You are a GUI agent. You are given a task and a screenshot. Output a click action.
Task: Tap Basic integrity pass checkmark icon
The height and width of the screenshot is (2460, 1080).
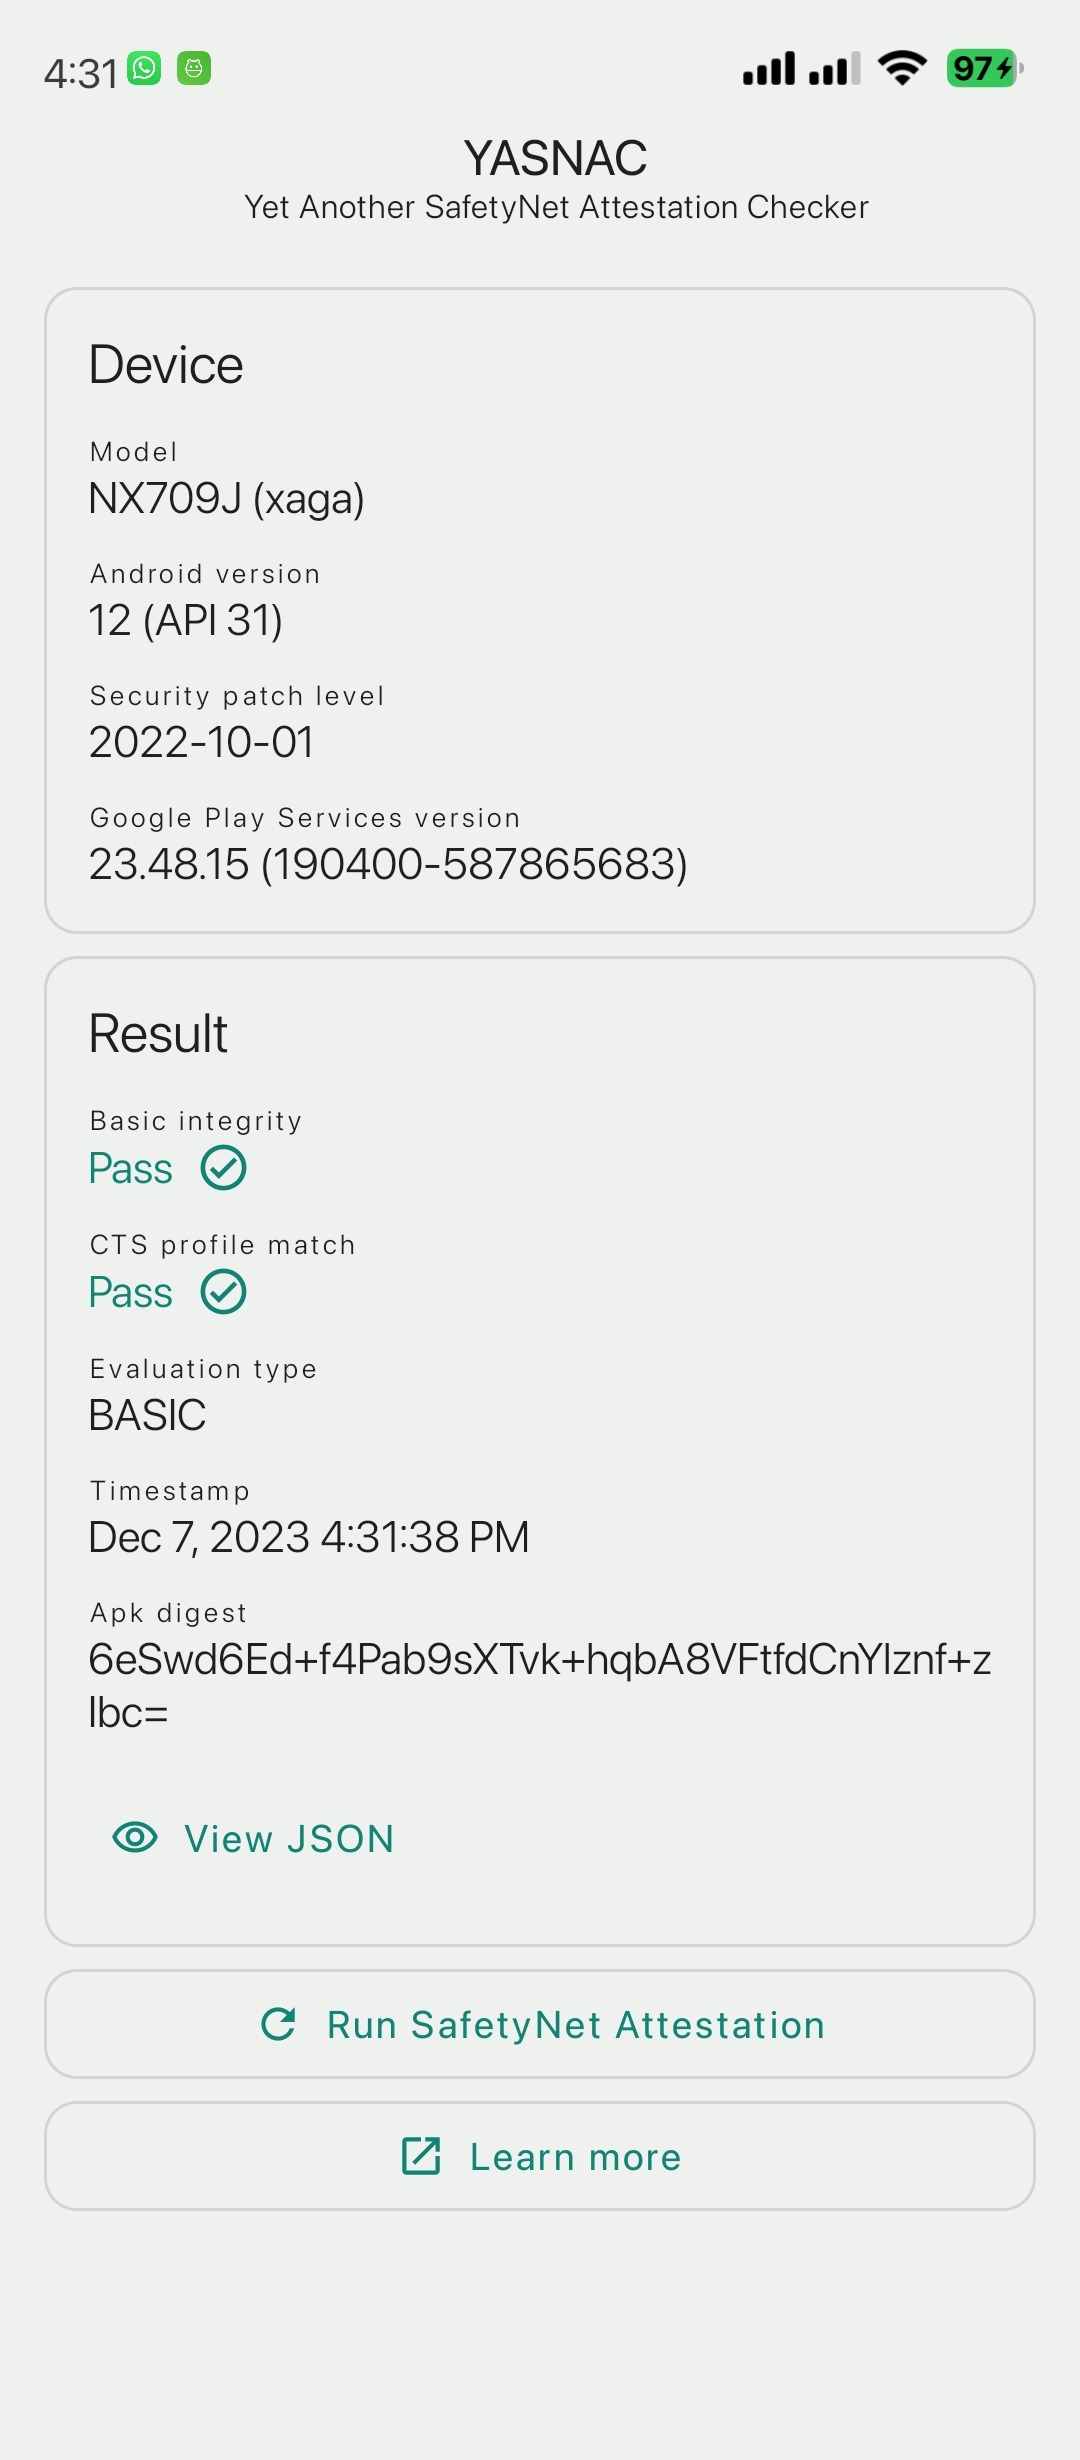click(x=223, y=1168)
